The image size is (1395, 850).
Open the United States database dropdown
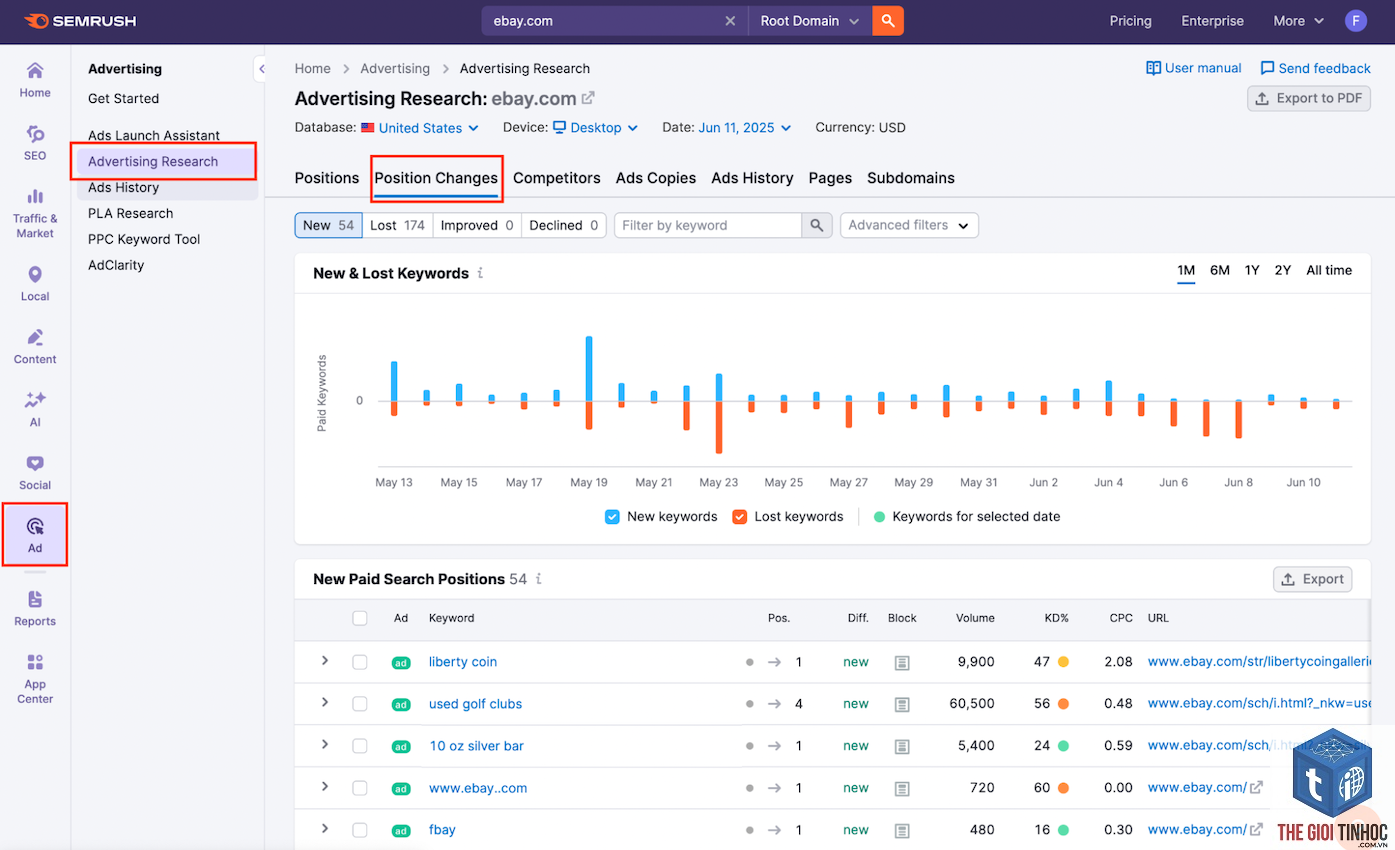pos(420,128)
